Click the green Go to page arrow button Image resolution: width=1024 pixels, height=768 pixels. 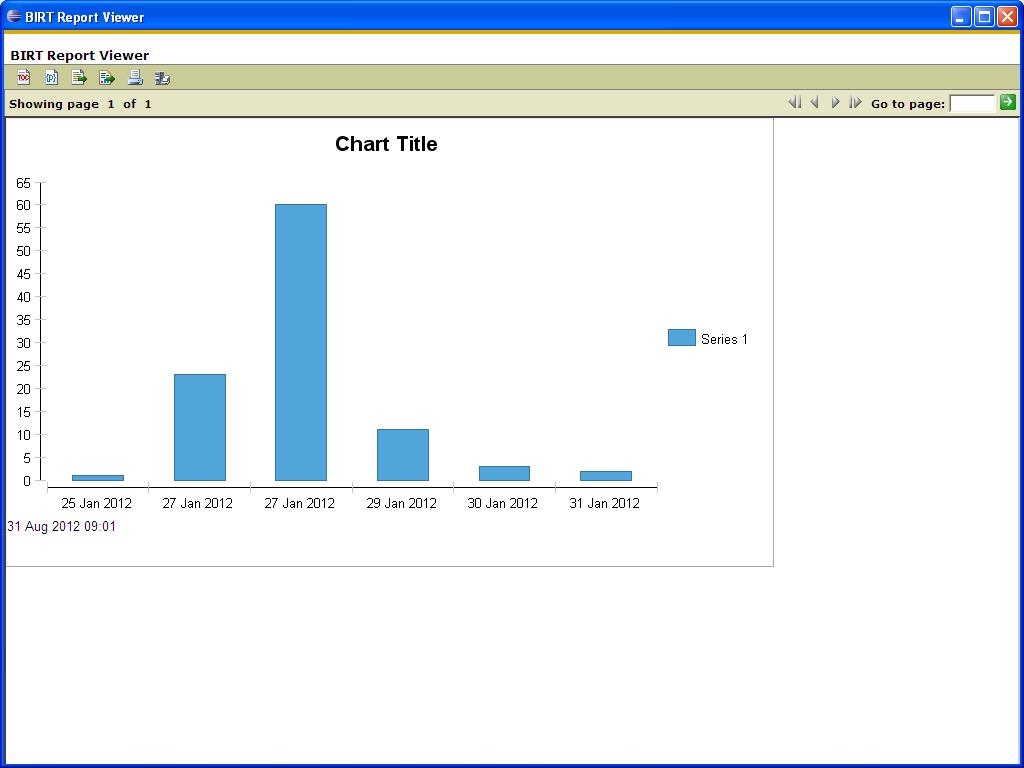pyautogui.click(x=1007, y=102)
